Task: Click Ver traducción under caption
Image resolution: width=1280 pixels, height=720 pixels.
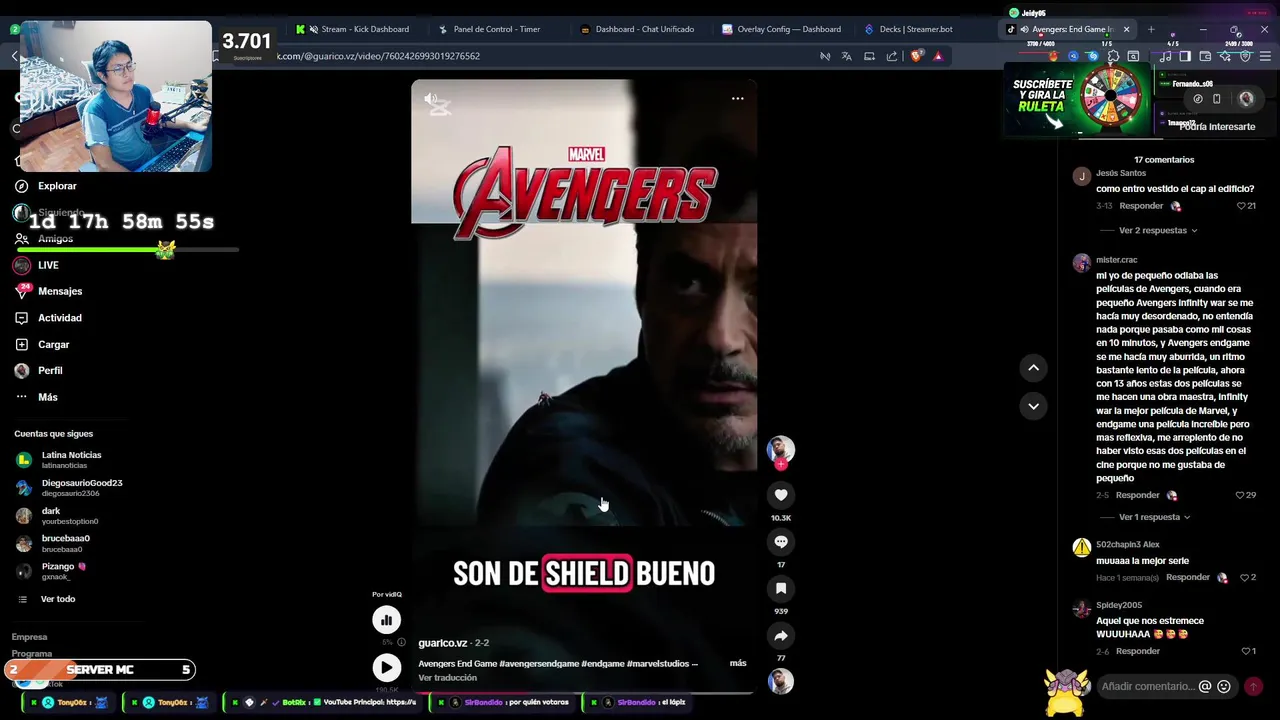Action: (x=447, y=678)
